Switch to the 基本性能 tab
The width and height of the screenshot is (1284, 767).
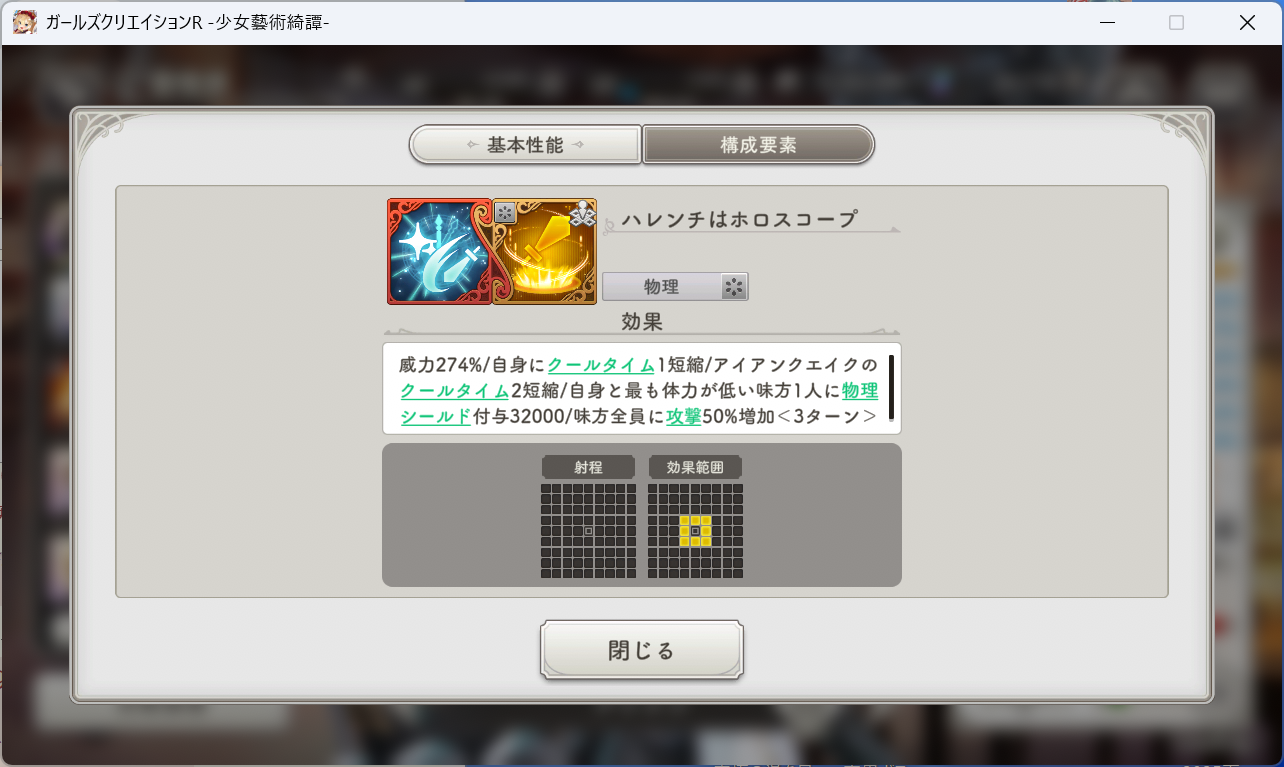coord(525,145)
